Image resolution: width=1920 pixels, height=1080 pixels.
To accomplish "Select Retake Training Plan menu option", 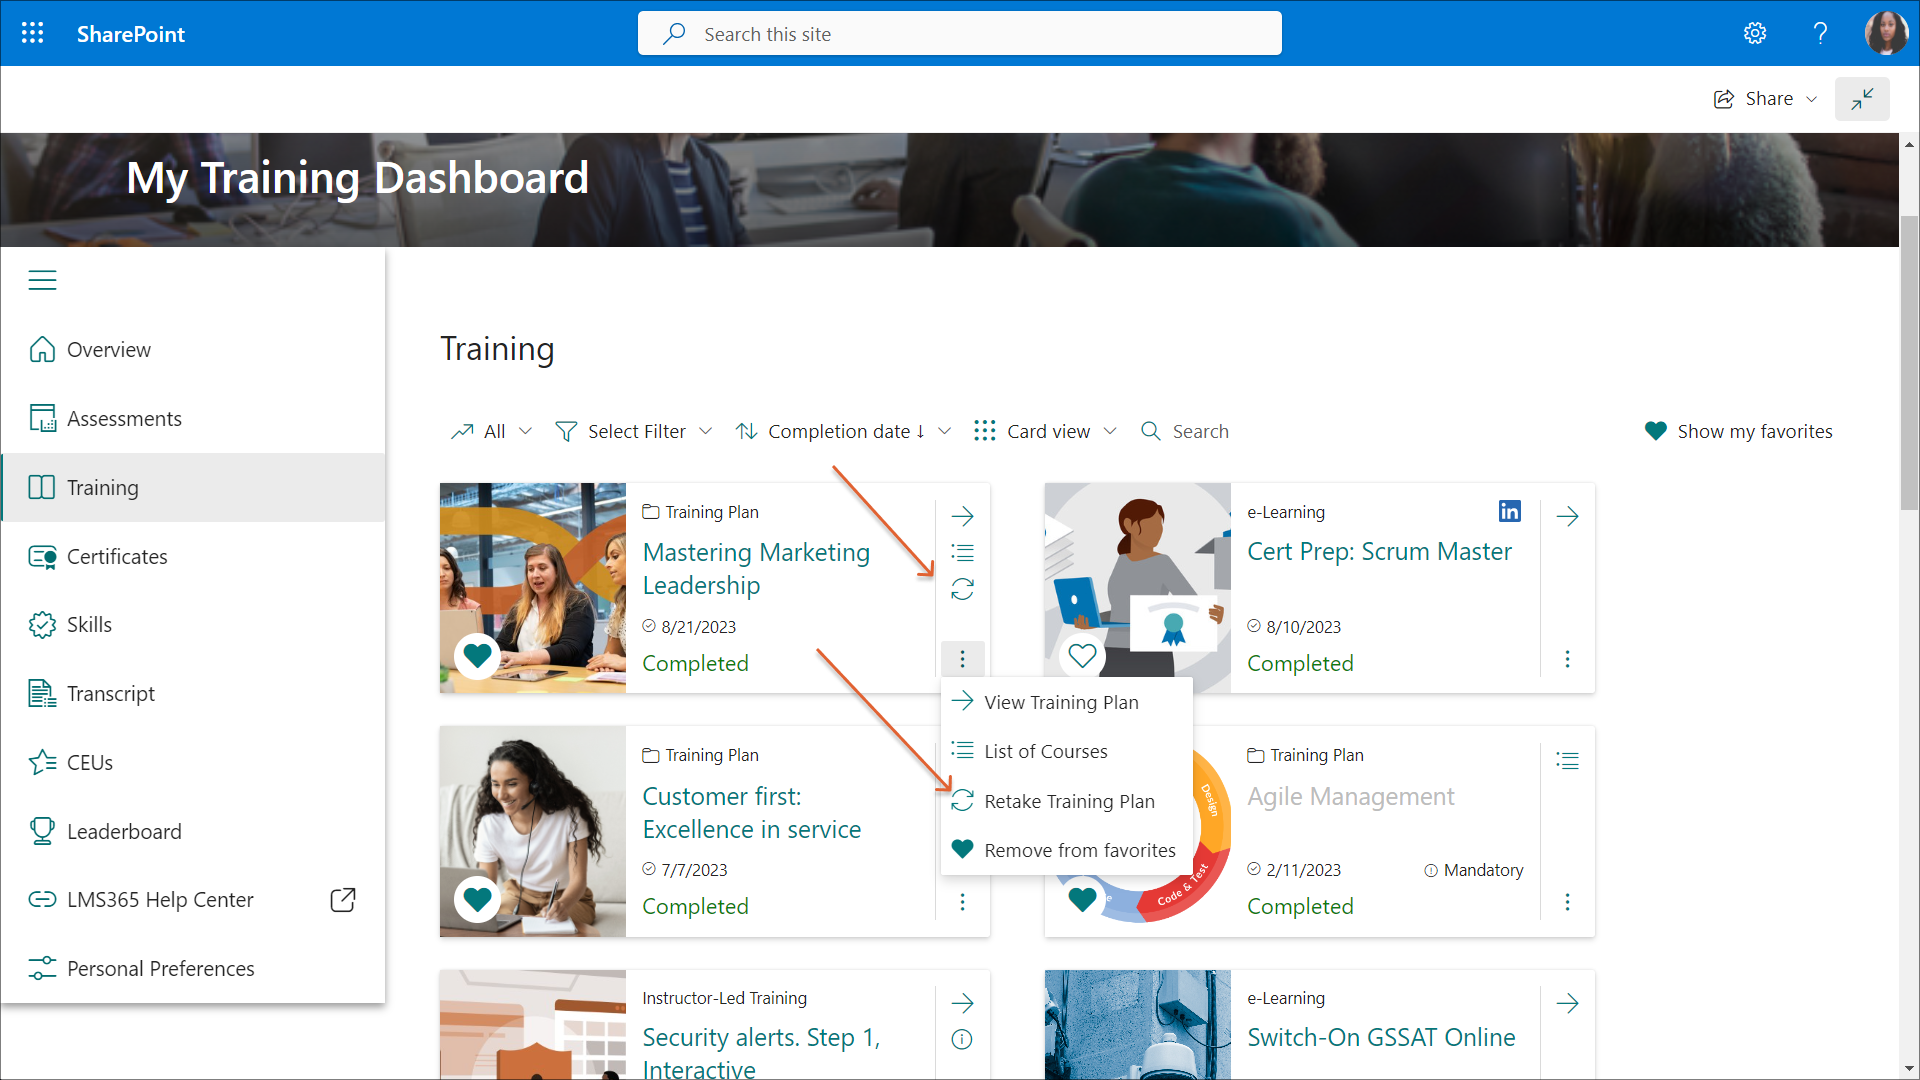I will click(x=1068, y=801).
